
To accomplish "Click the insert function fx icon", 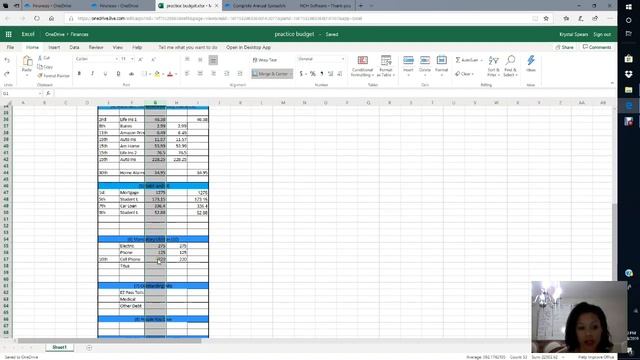I will pos(48,93).
